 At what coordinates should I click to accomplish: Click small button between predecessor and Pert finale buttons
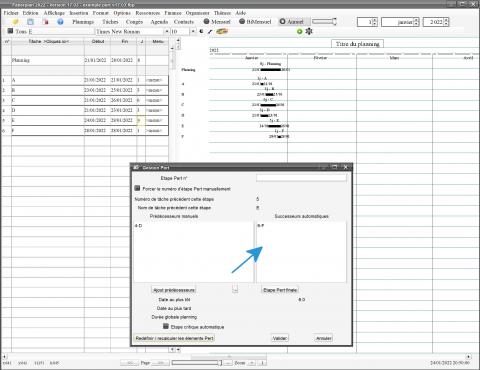pos(235,289)
